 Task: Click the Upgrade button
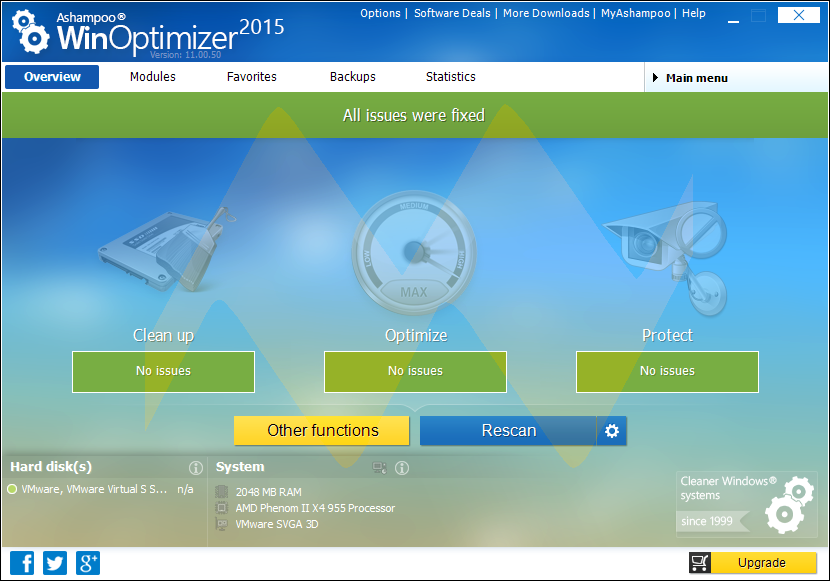[762, 562]
